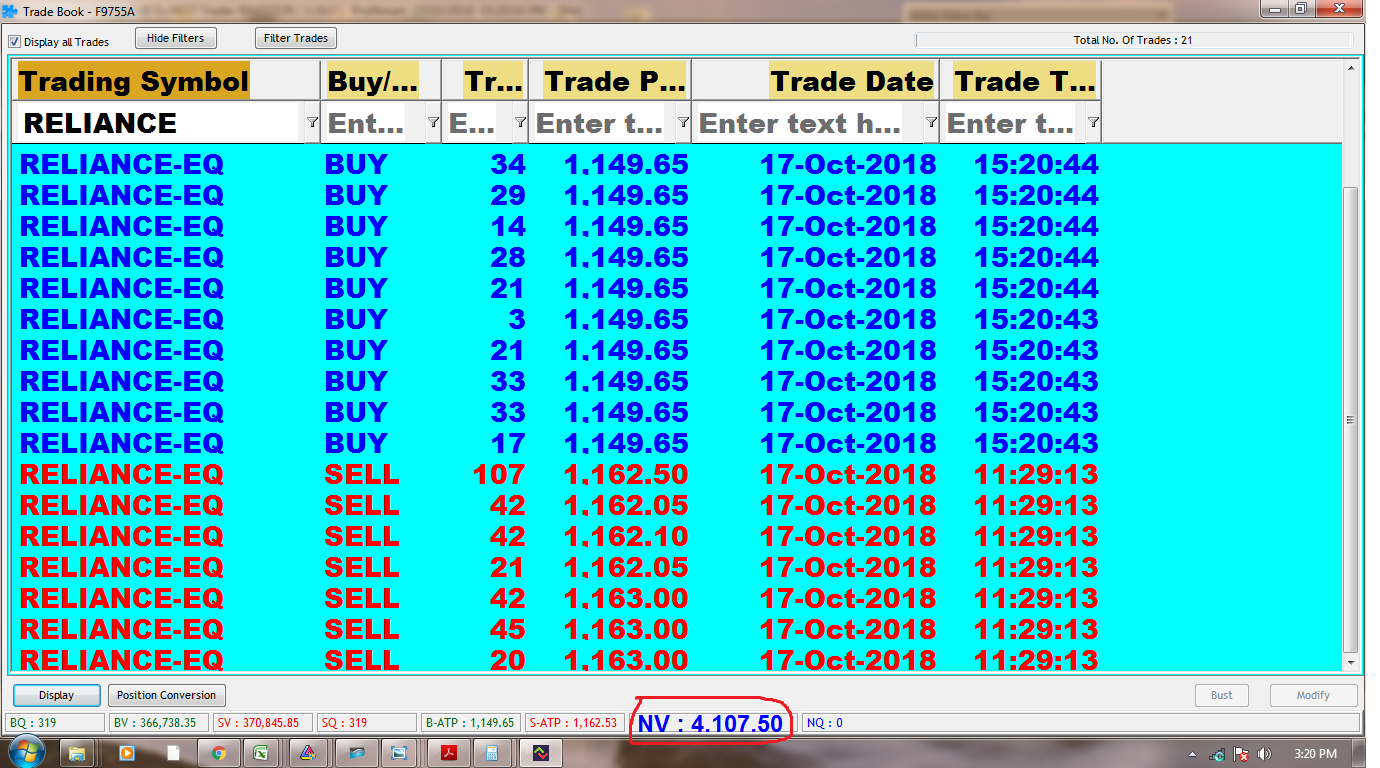The height and width of the screenshot is (768, 1380).
Task: Open Calculator from the taskbar
Action: click(491, 753)
